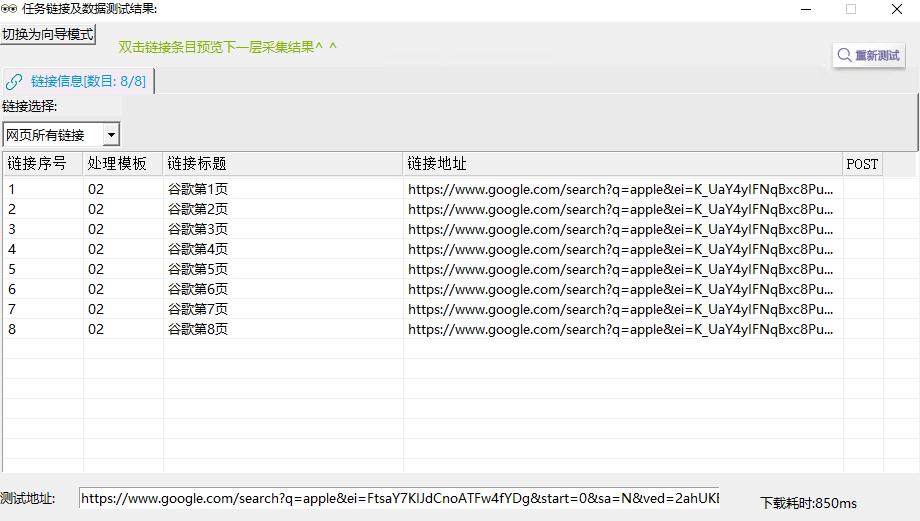Expand the 网页所有链接 dropdown arrow
Viewport: 920px width, 521px height.
pyautogui.click(x=111, y=135)
